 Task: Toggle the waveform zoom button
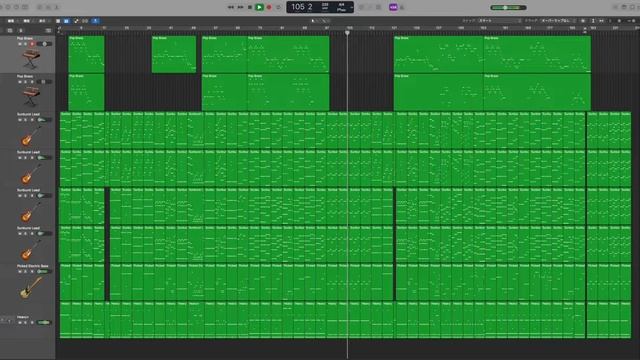tap(583, 21)
